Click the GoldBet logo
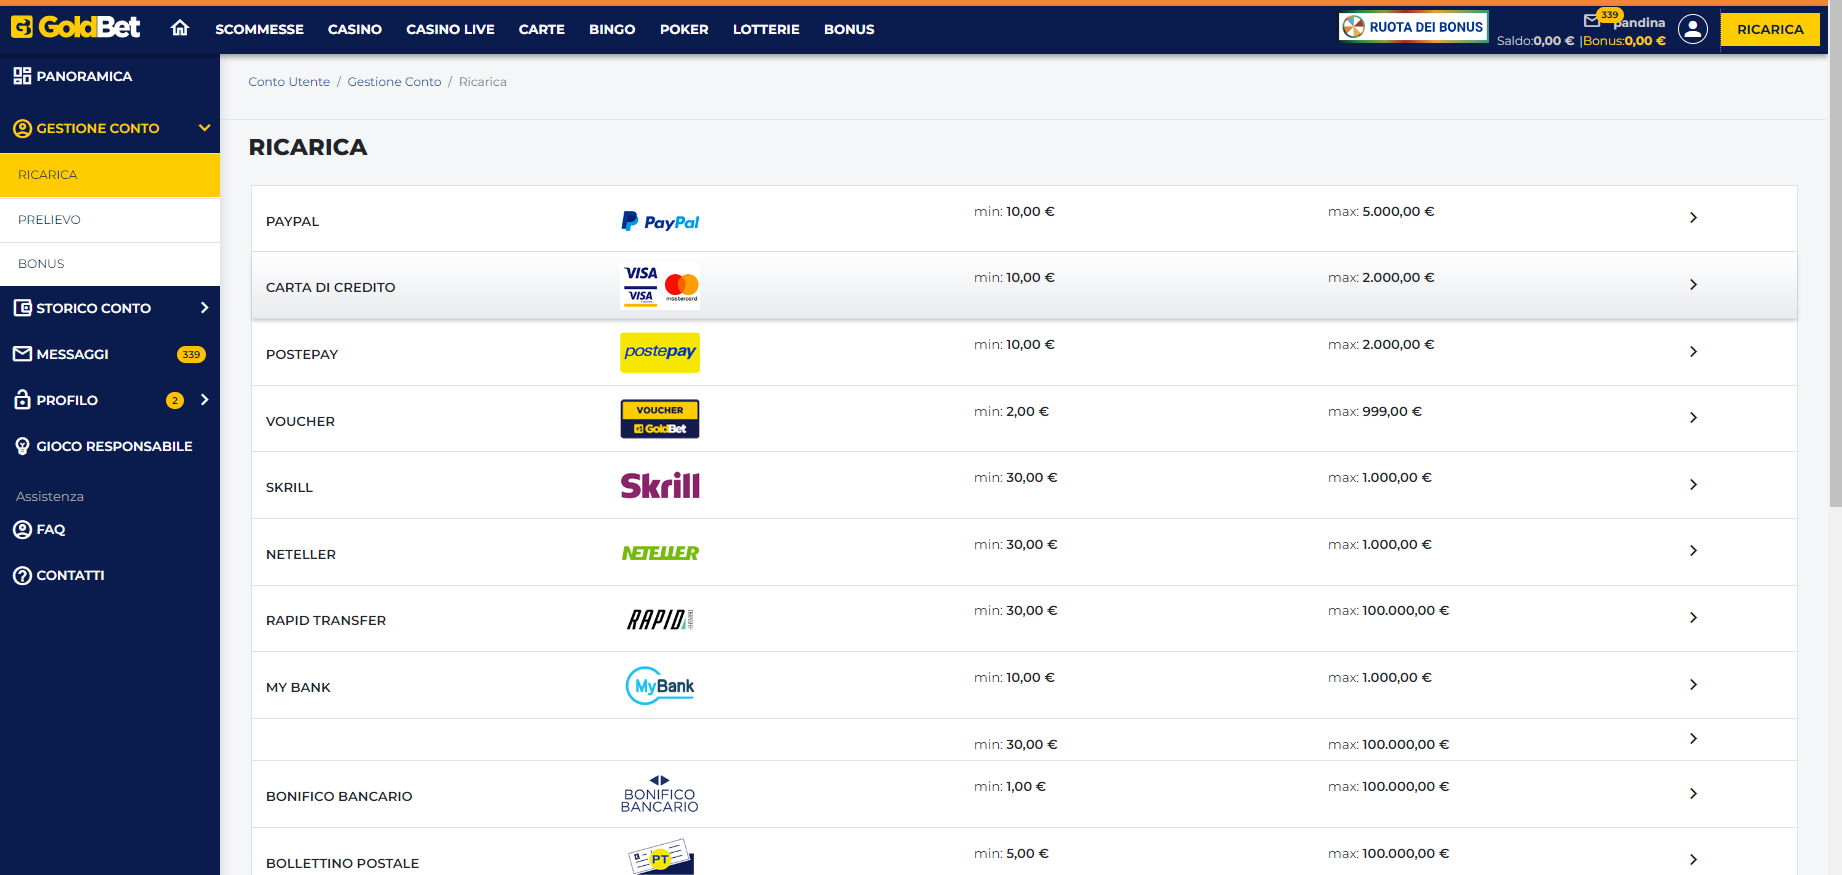 tap(76, 27)
